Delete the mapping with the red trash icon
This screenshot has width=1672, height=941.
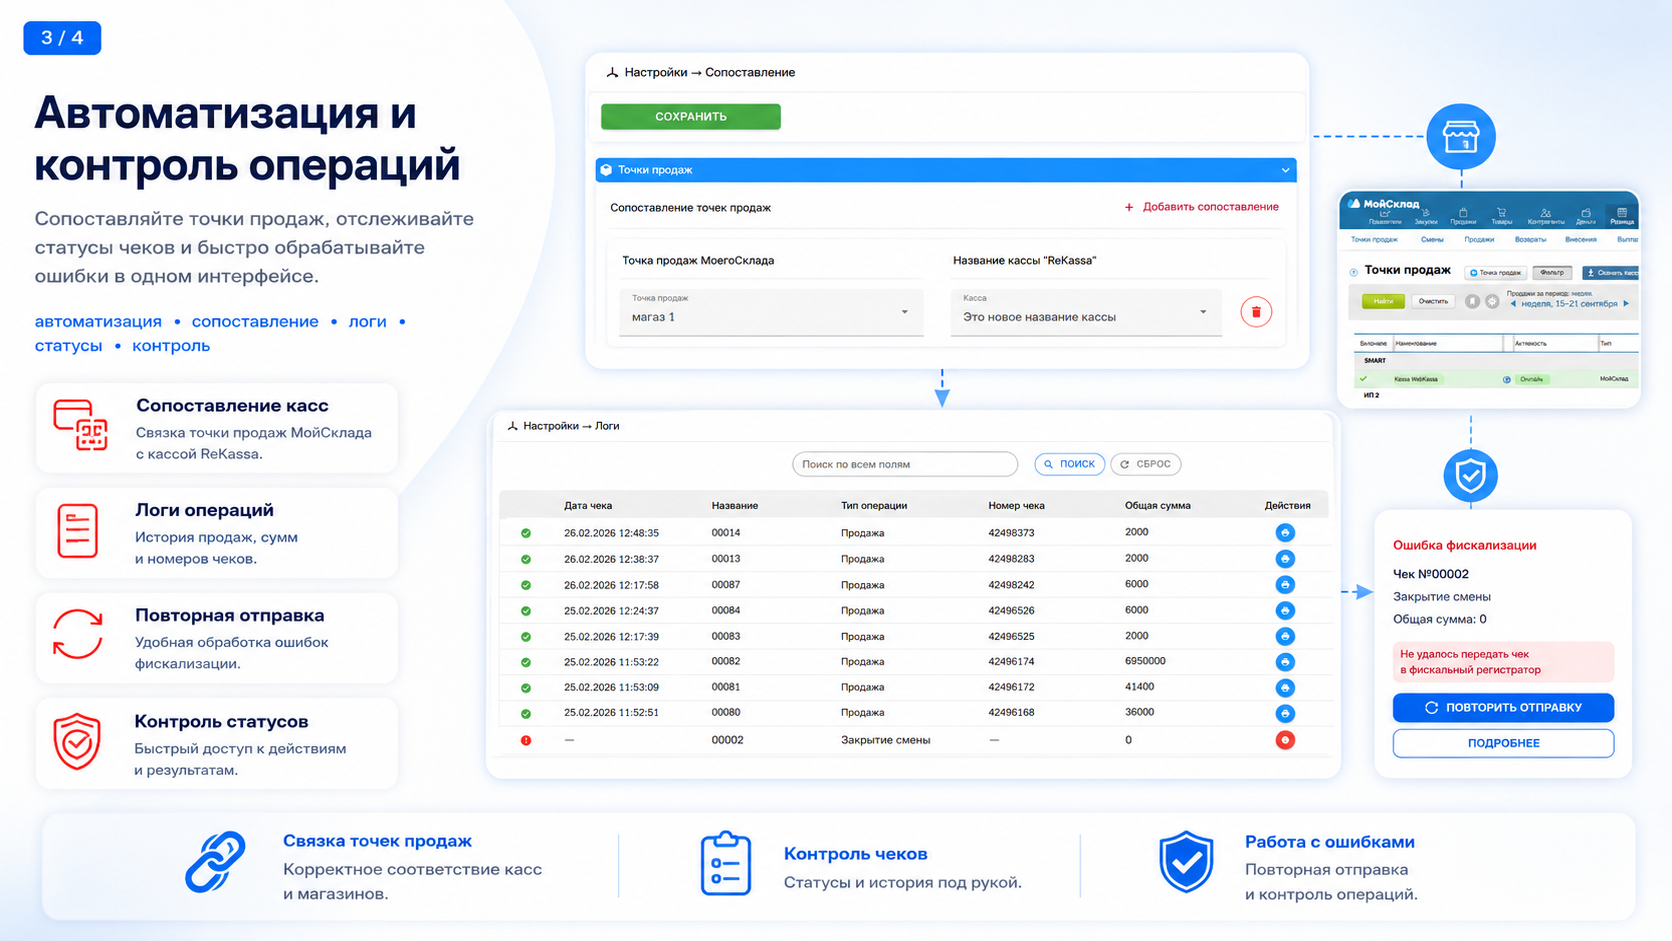pyautogui.click(x=1256, y=312)
